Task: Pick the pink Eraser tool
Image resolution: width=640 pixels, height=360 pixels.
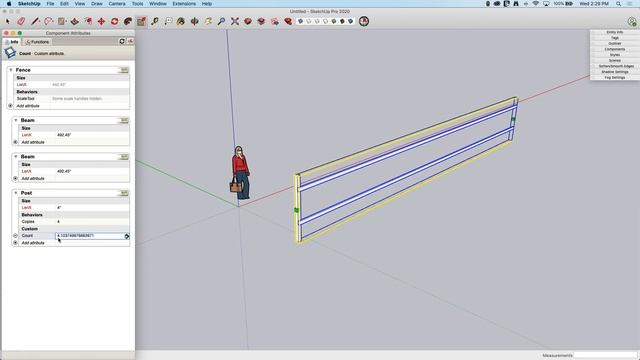Action: tap(21, 21)
